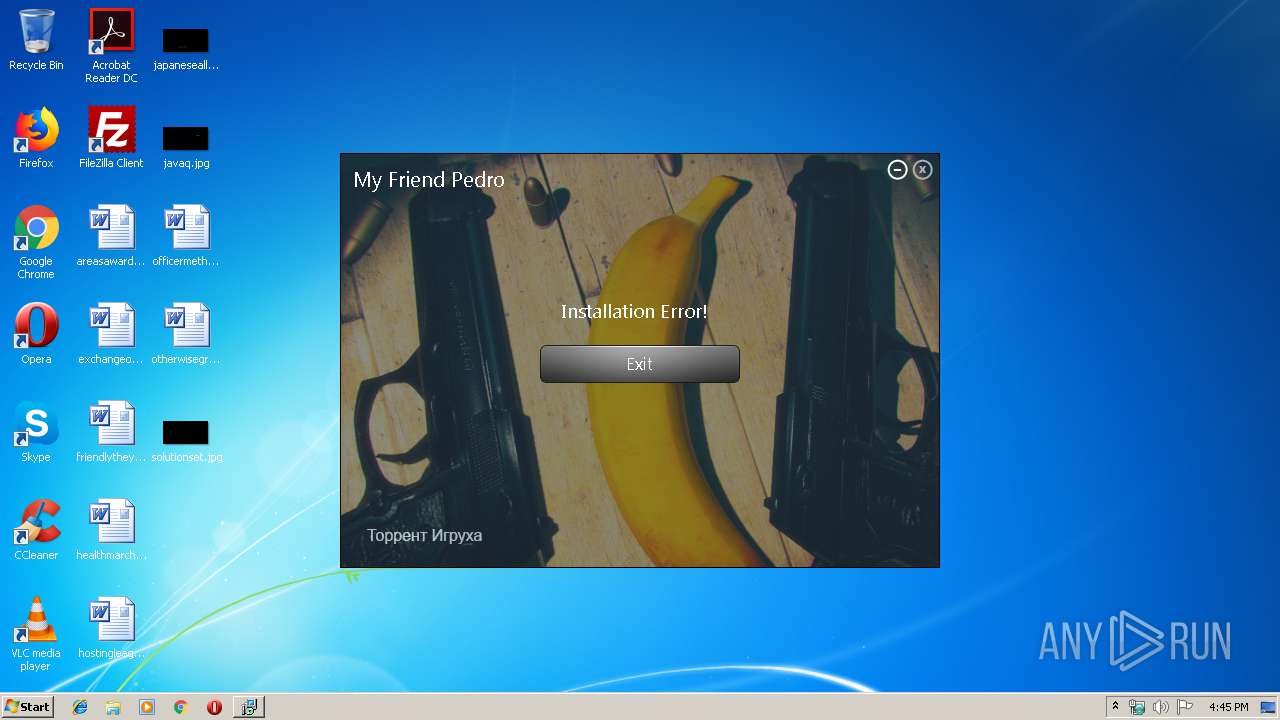Select the otherwisegr Word document
The height and width of the screenshot is (720, 1280).
[x=186, y=334]
